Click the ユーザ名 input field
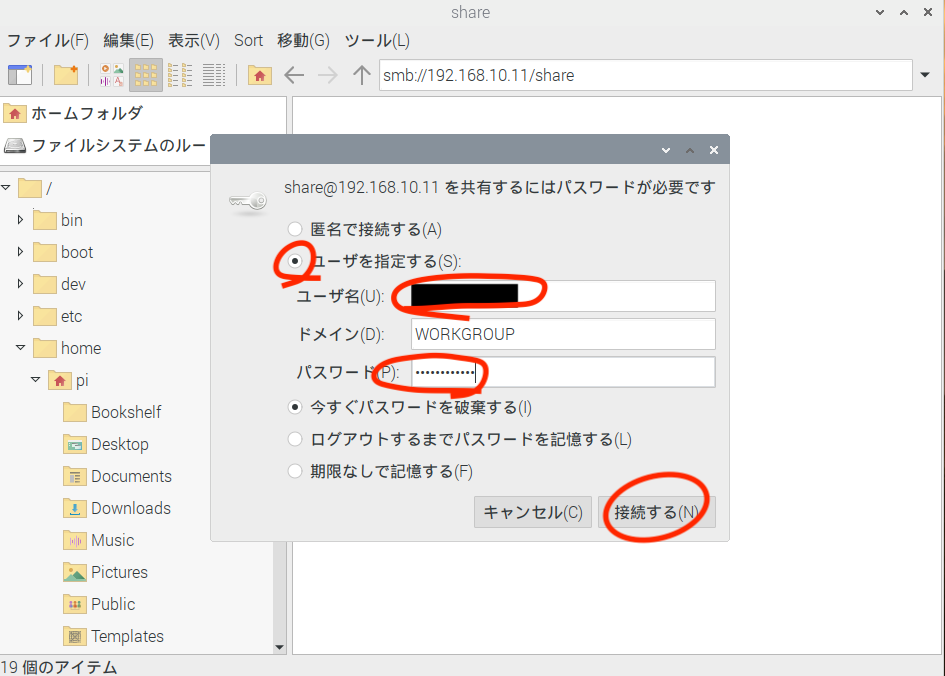 (563, 296)
